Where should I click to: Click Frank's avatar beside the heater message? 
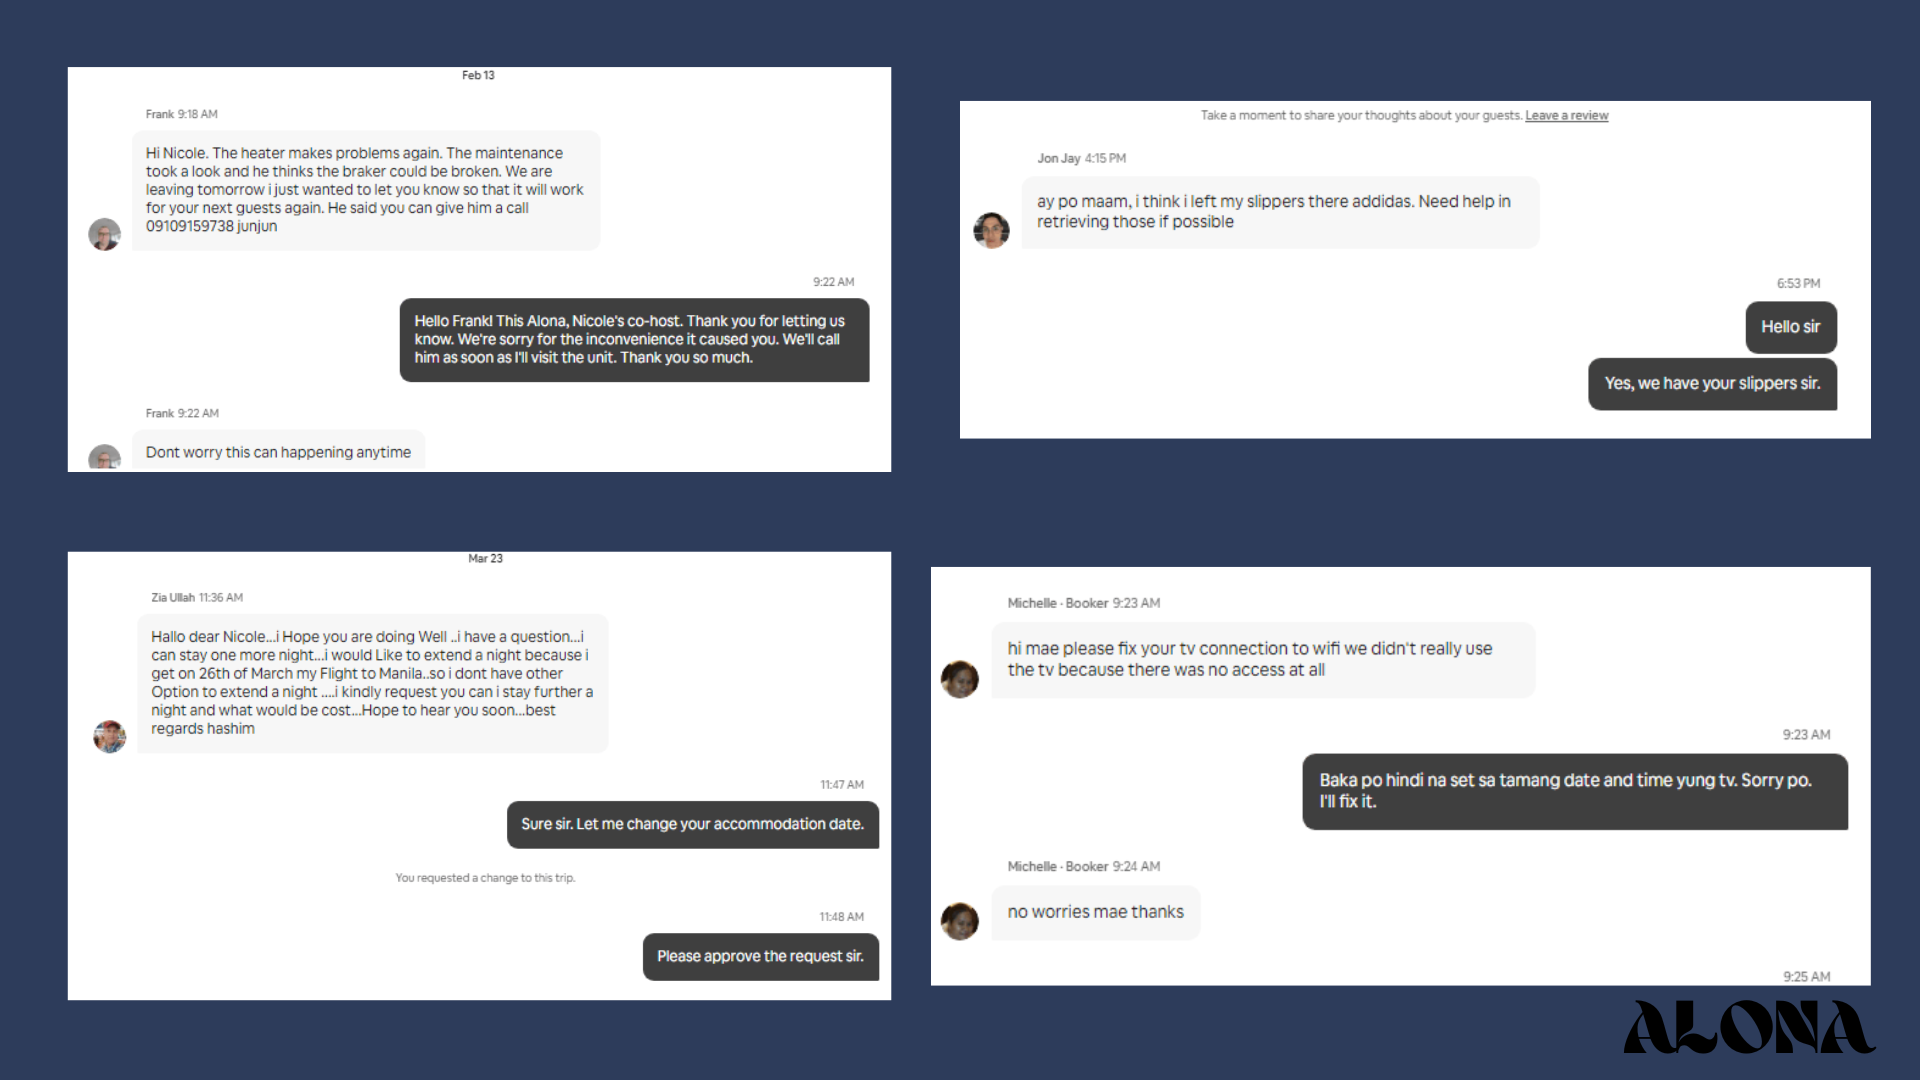105,234
